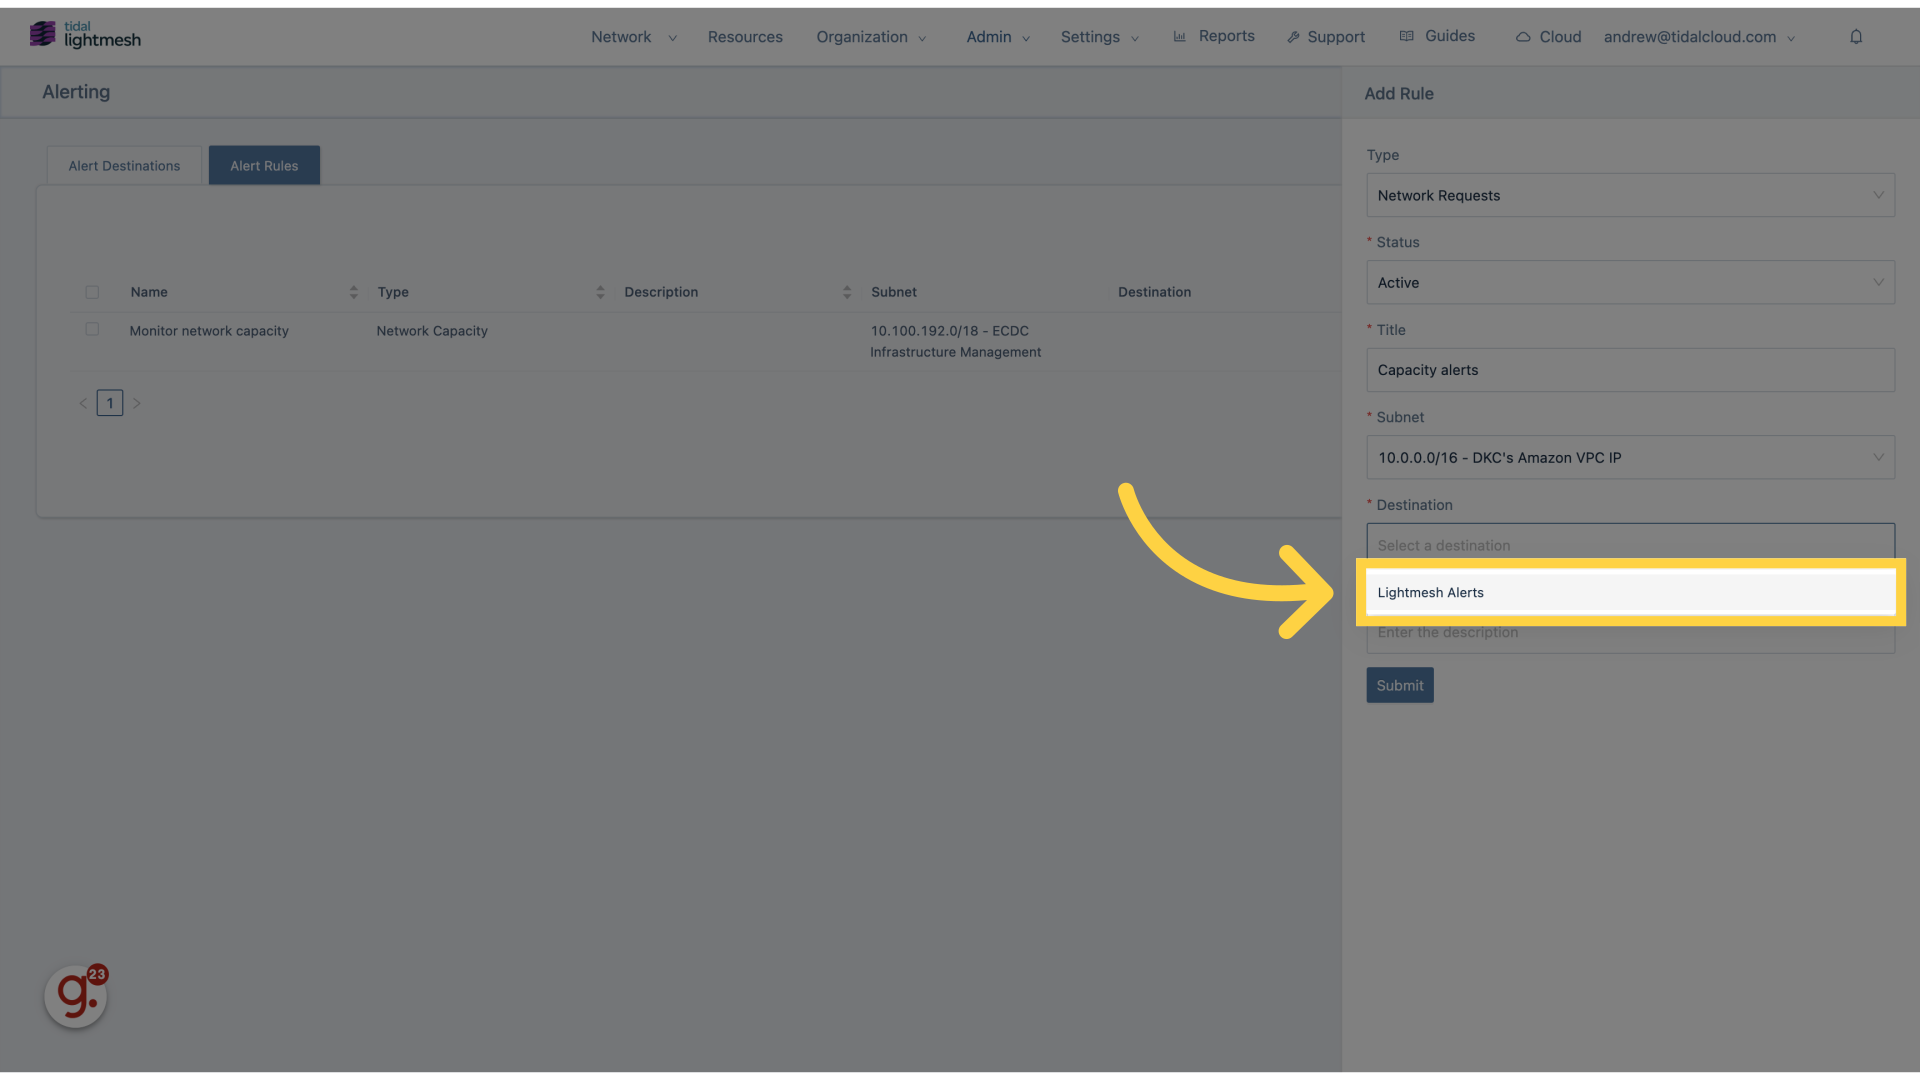Open the Subnet dropdown showing 10.0.0.0/16
1920x1080 pixels.
click(1629, 457)
